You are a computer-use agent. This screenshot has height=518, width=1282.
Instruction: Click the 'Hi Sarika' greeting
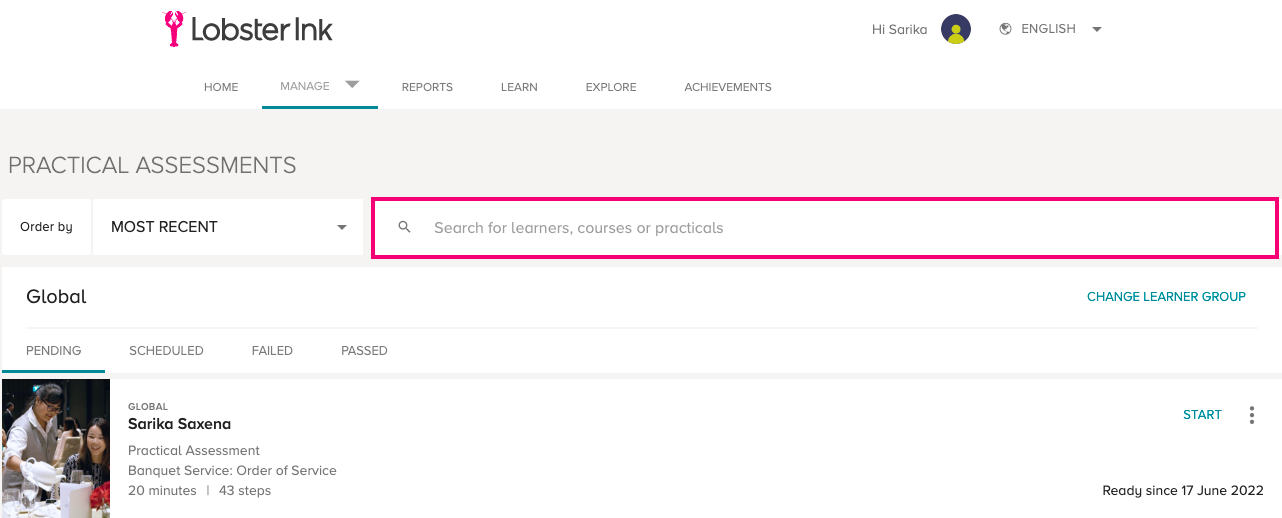(x=899, y=30)
